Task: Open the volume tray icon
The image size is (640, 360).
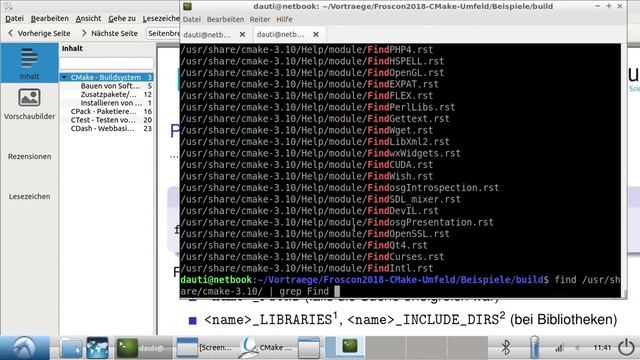Action: [x=578, y=348]
